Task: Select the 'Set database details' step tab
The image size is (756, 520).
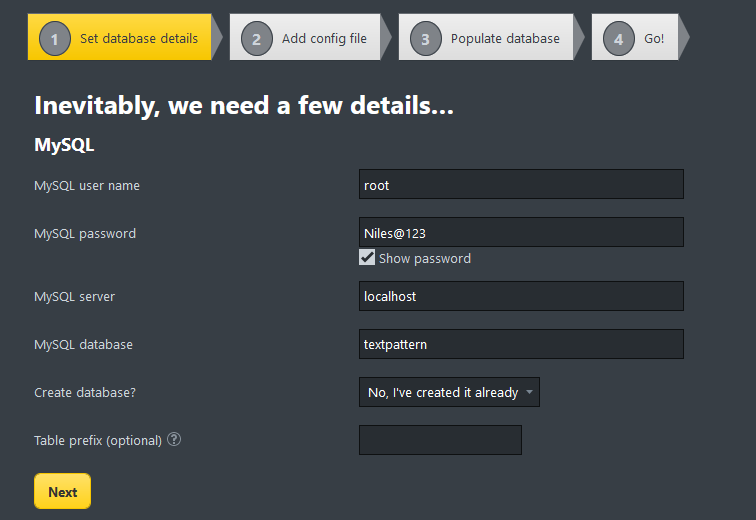Action: pyautogui.click(x=141, y=39)
